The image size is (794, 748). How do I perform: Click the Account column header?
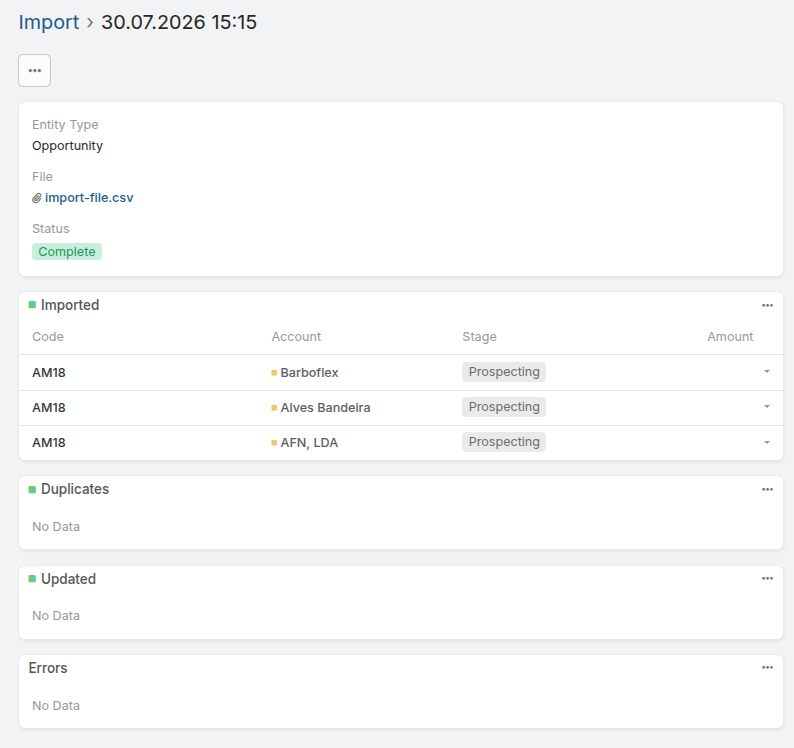click(x=296, y=337)
